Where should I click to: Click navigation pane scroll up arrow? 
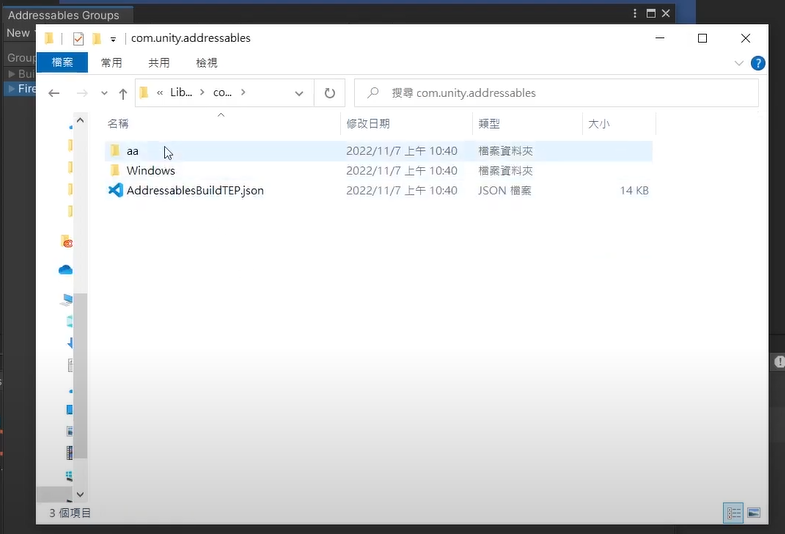click(x=80, y=120)
